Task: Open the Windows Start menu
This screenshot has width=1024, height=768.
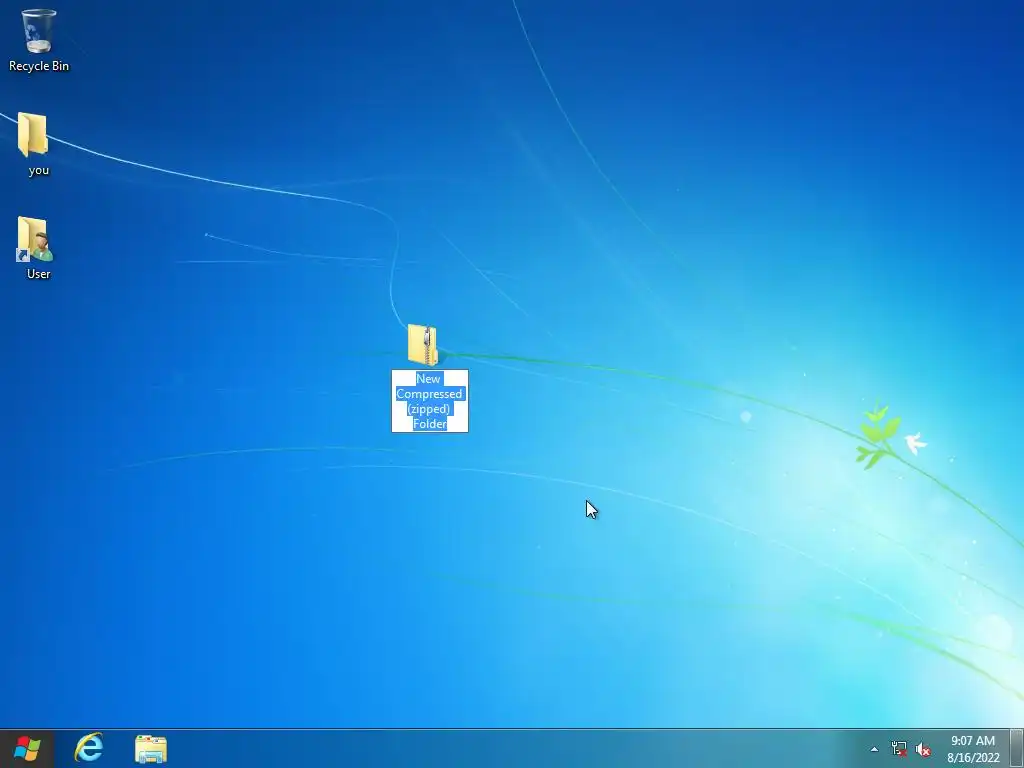Action: tap(27, 748)
